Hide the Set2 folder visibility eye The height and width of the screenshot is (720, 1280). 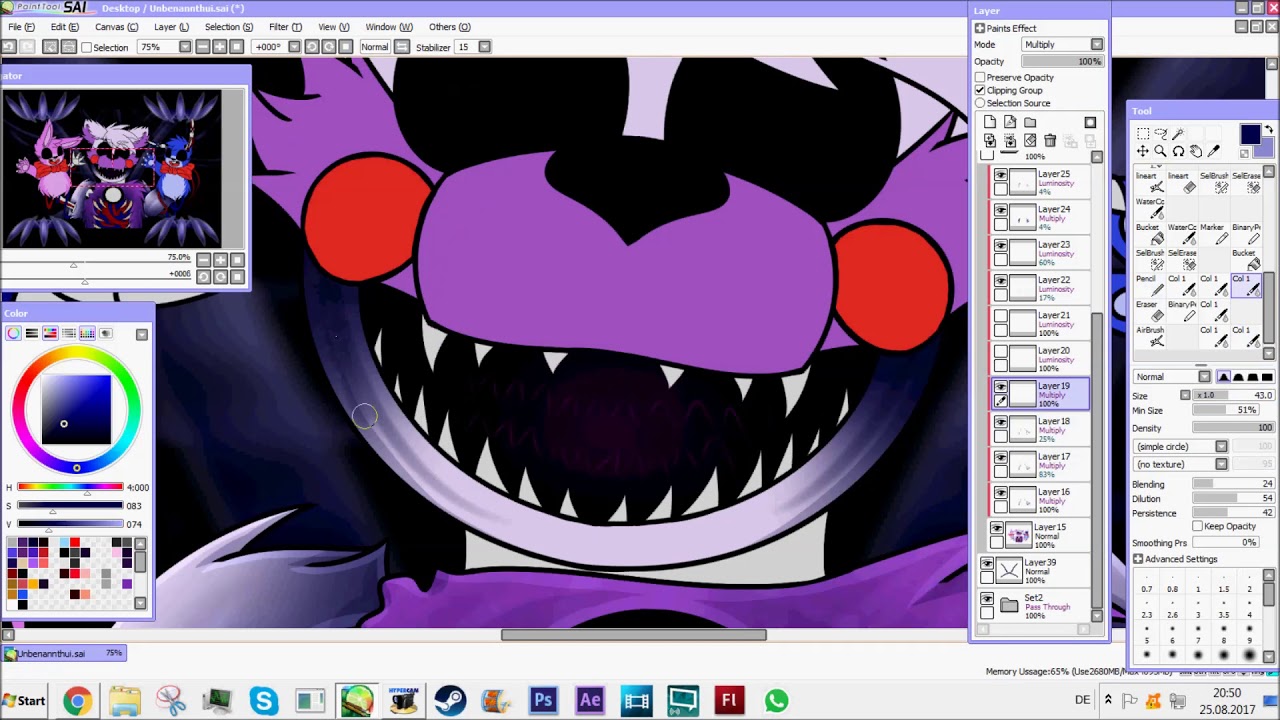tap(987, 598)
